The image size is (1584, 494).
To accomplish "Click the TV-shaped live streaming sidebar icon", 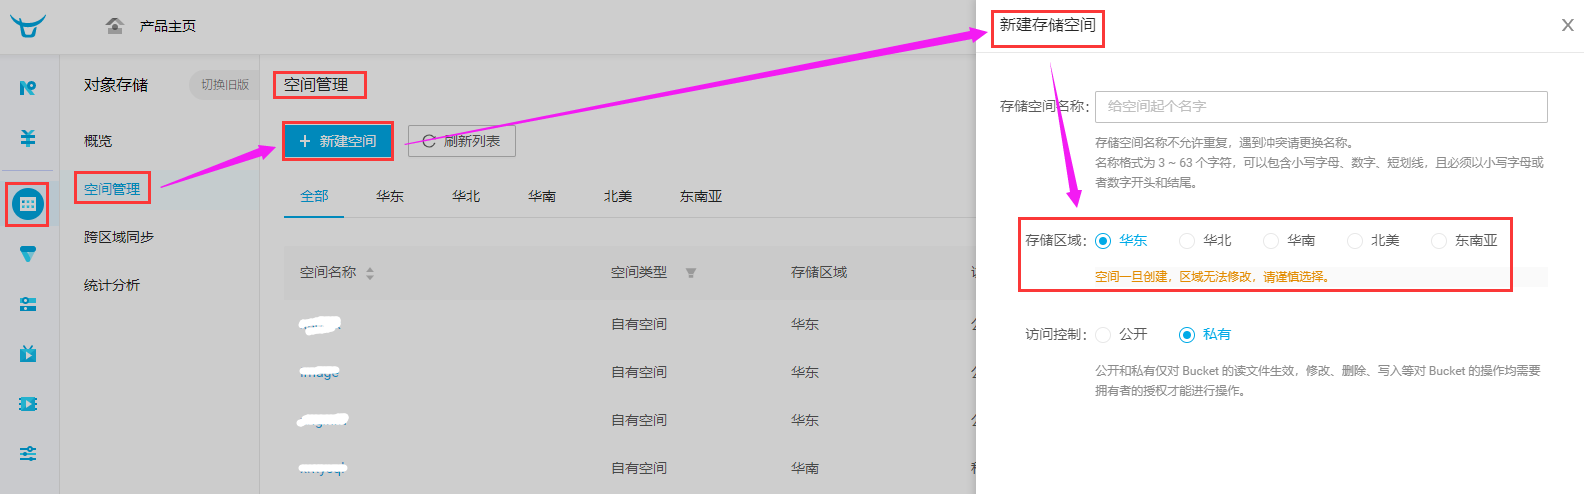I will (28, 353).
